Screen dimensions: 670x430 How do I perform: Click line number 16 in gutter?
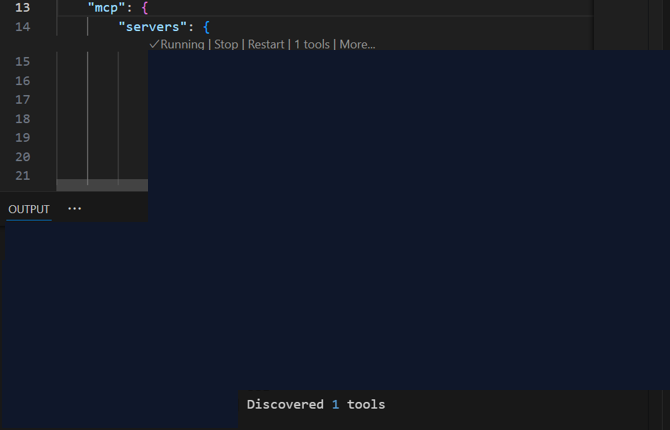click(x=22, y=81)
